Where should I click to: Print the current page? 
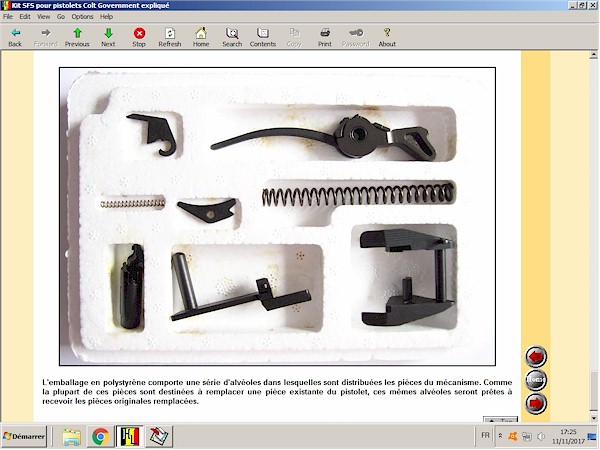[325, 37]
